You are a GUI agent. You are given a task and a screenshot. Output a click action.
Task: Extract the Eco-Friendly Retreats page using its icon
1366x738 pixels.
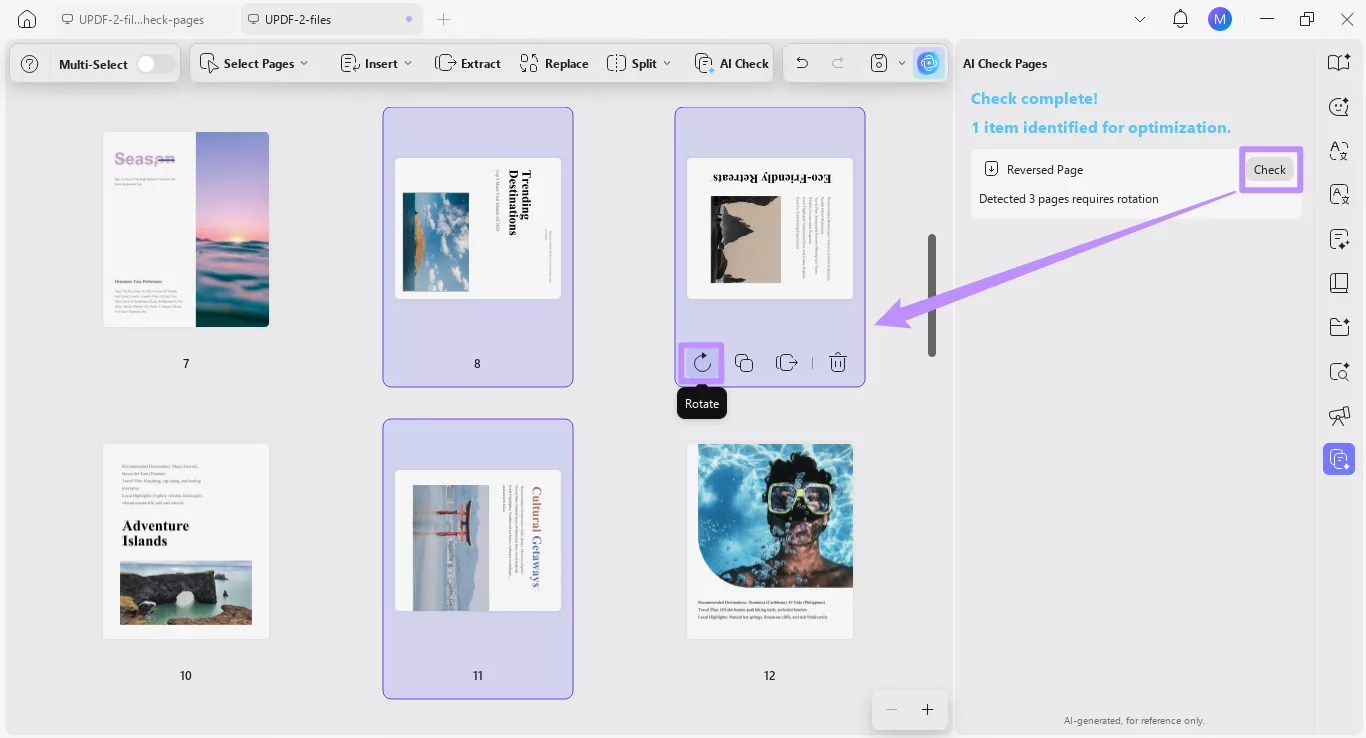tap(787, 363)
